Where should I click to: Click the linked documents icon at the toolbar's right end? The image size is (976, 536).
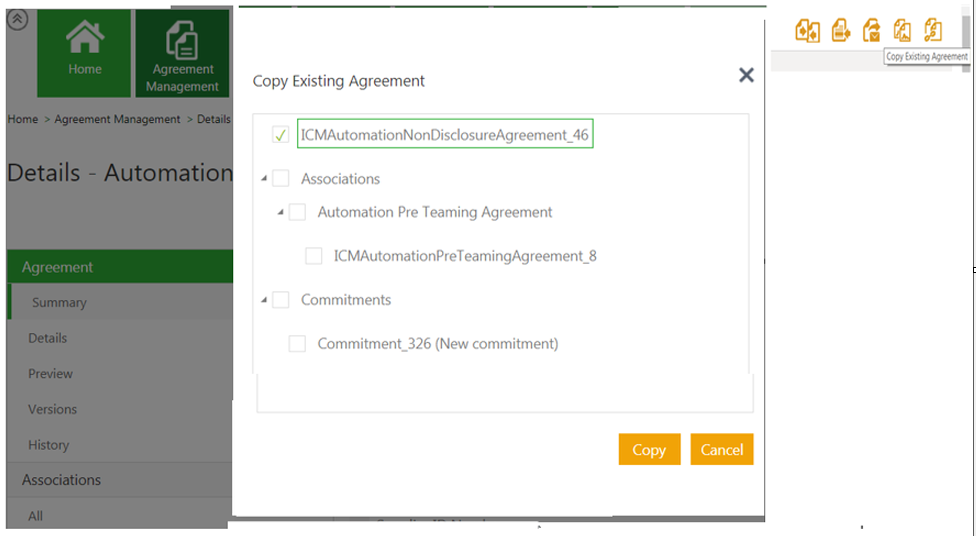tap(933, 30)
